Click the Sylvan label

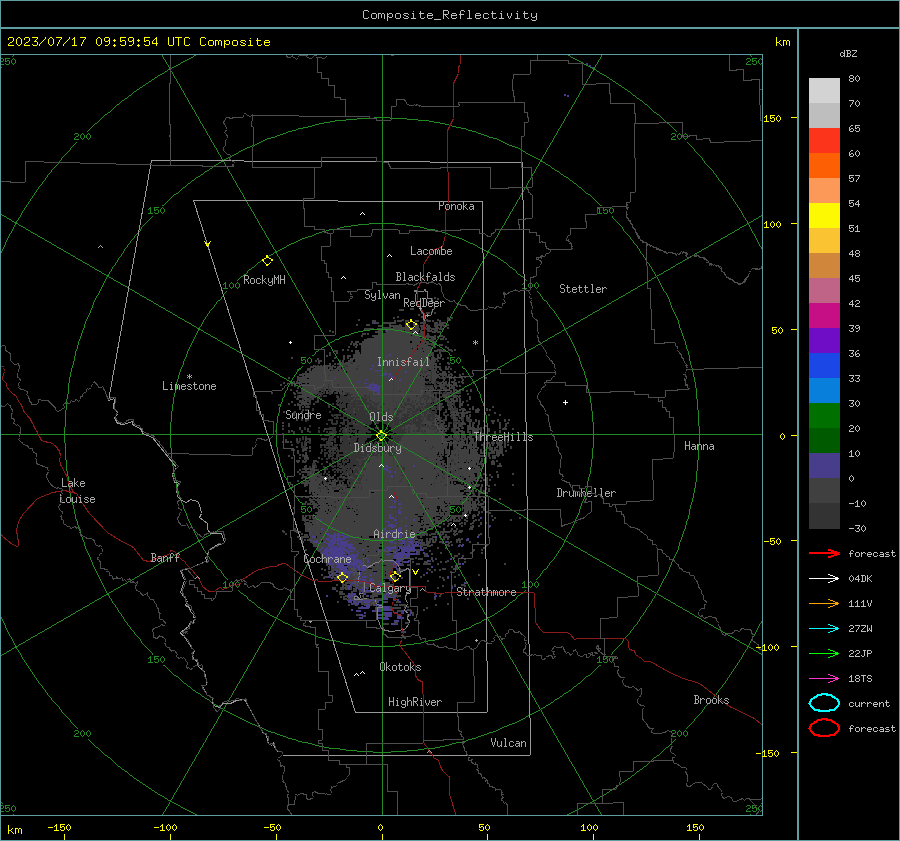coord(382,295)
